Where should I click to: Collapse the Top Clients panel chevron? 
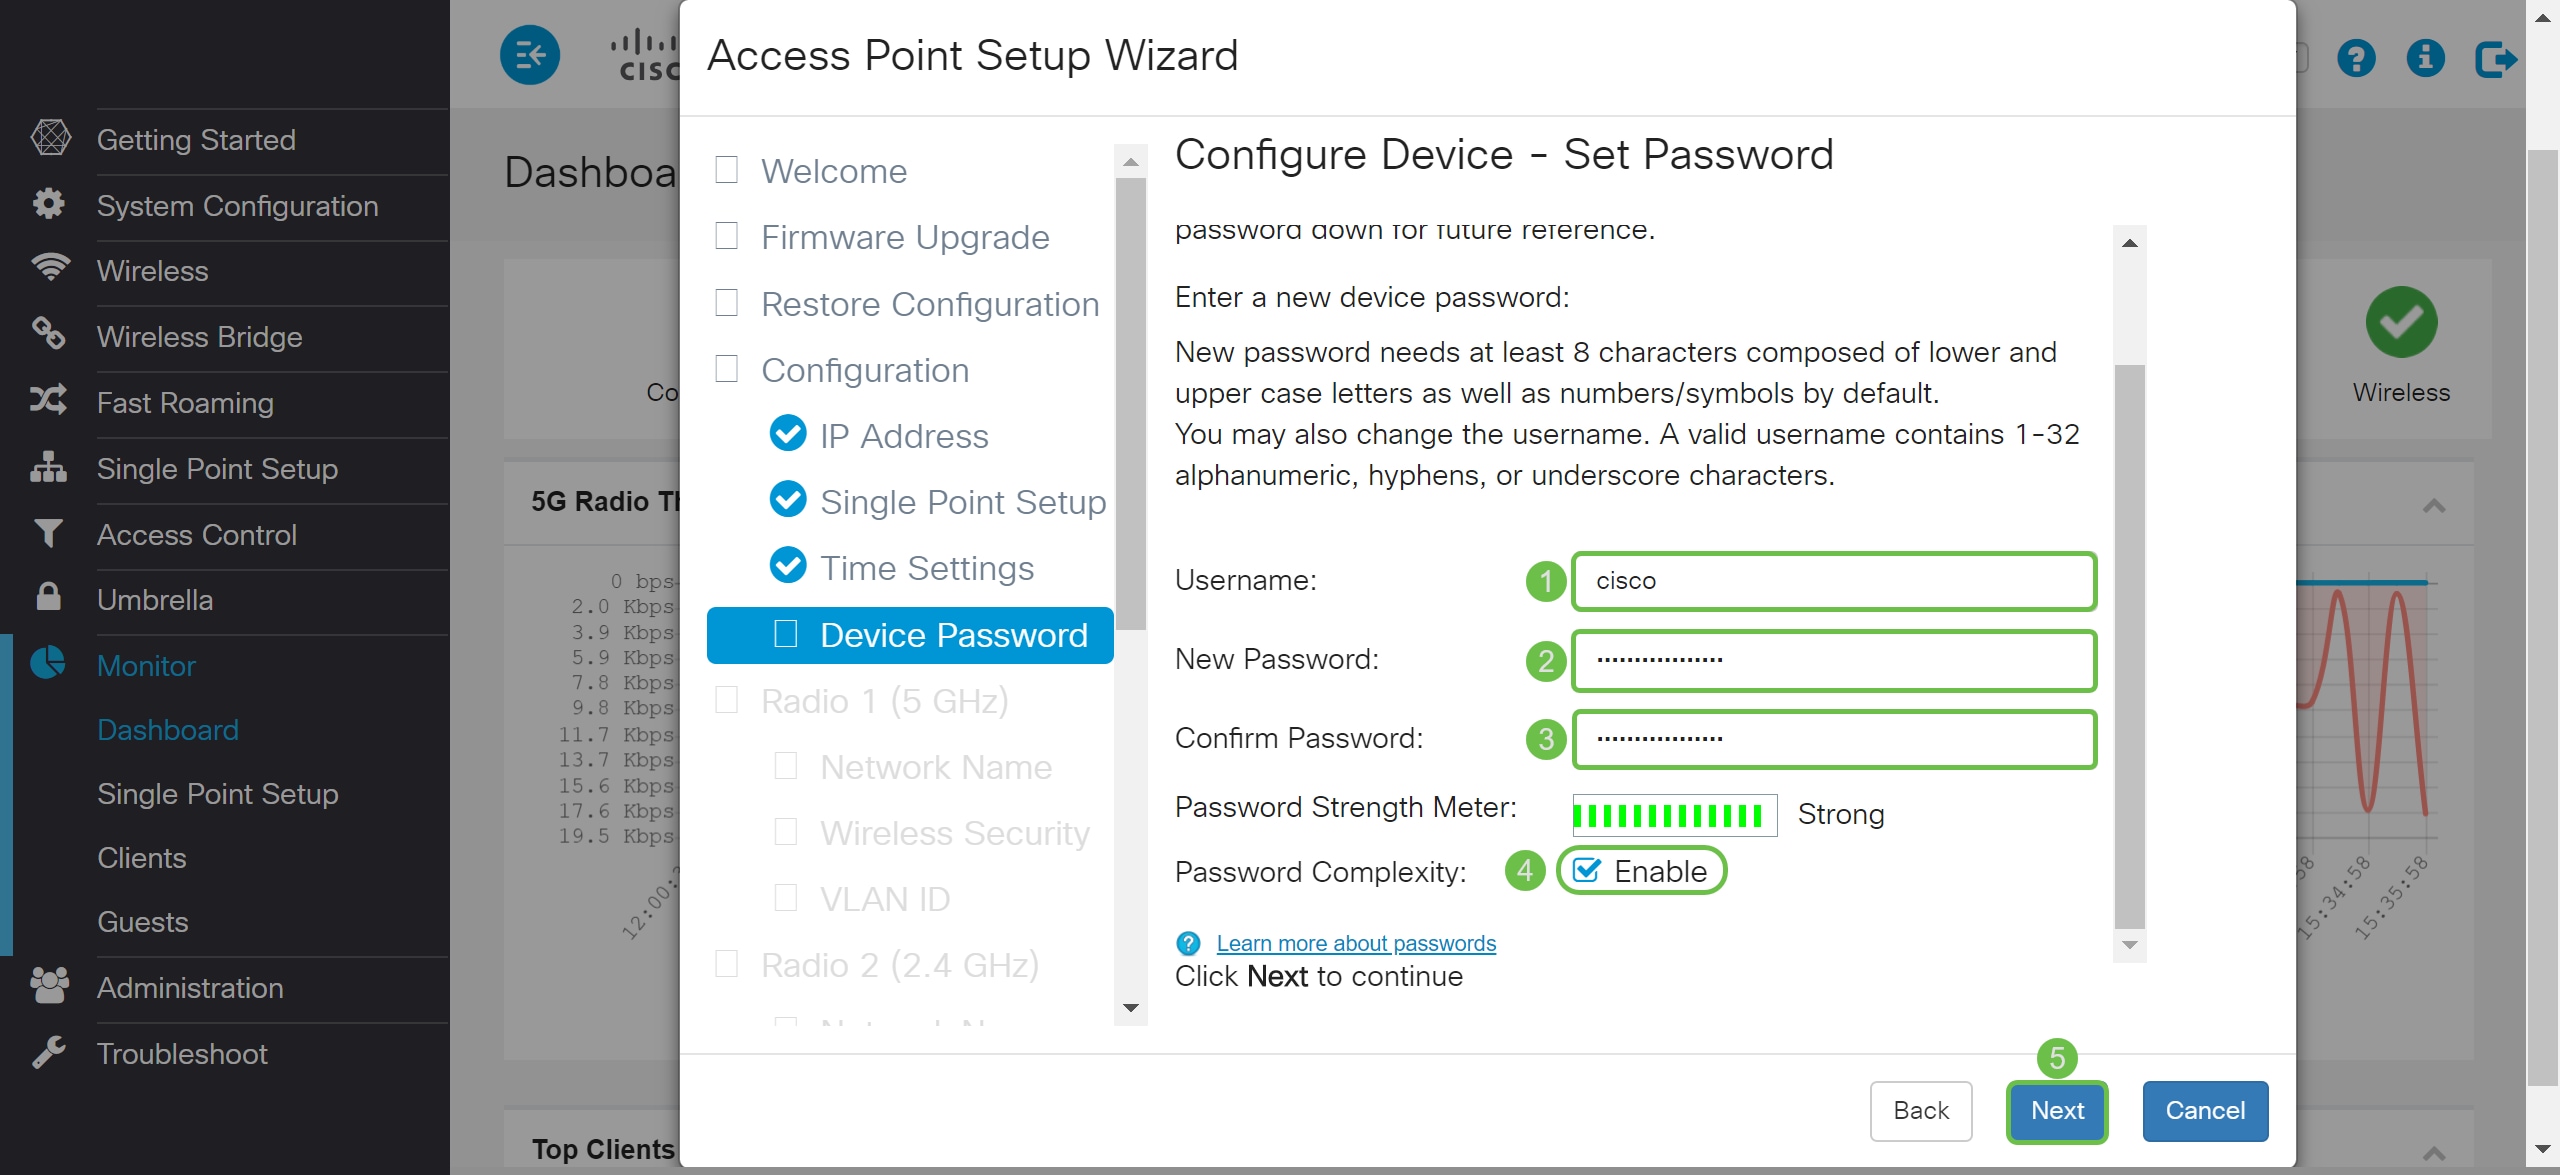[2434, 1153]
